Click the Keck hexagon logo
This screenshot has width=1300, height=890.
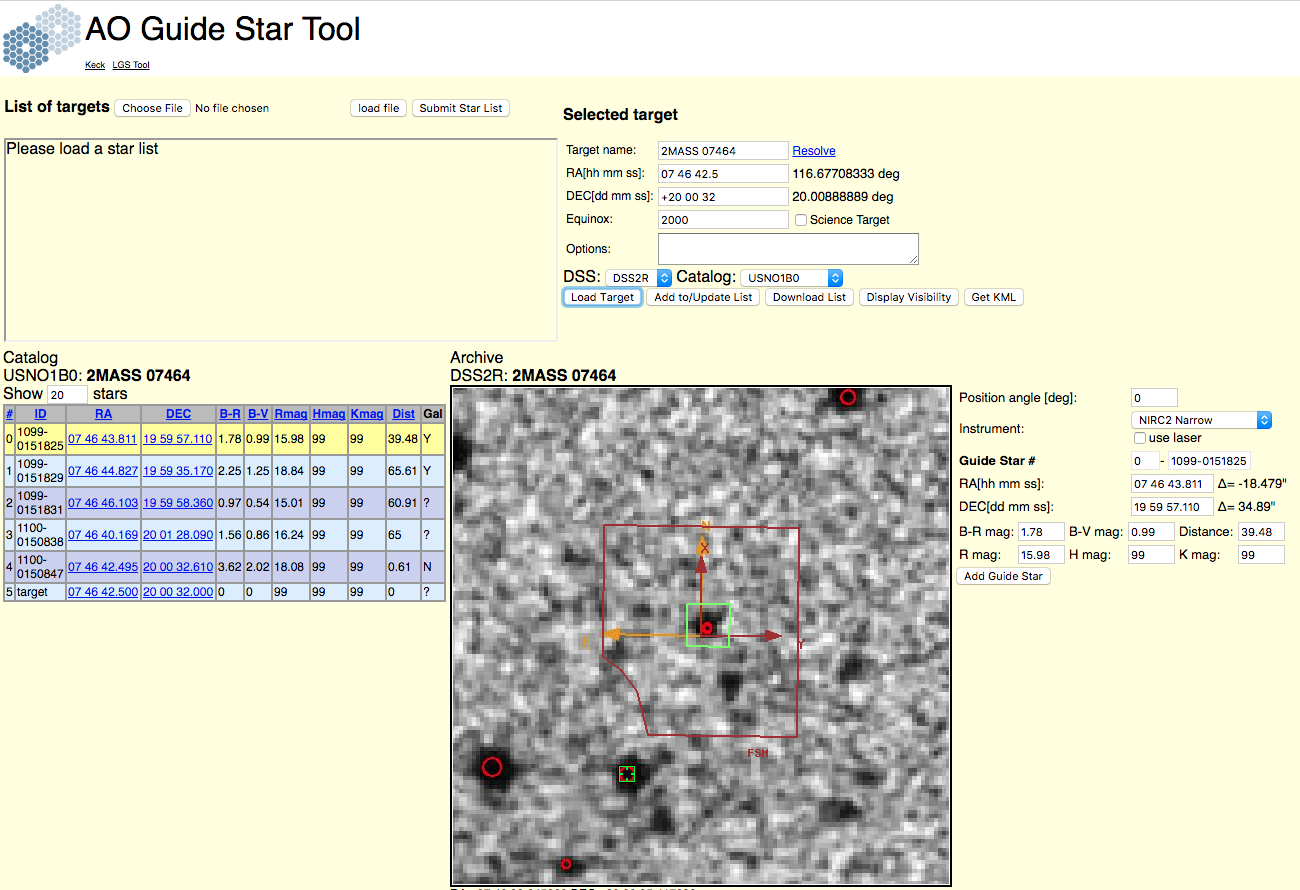[x=40, y=38]
